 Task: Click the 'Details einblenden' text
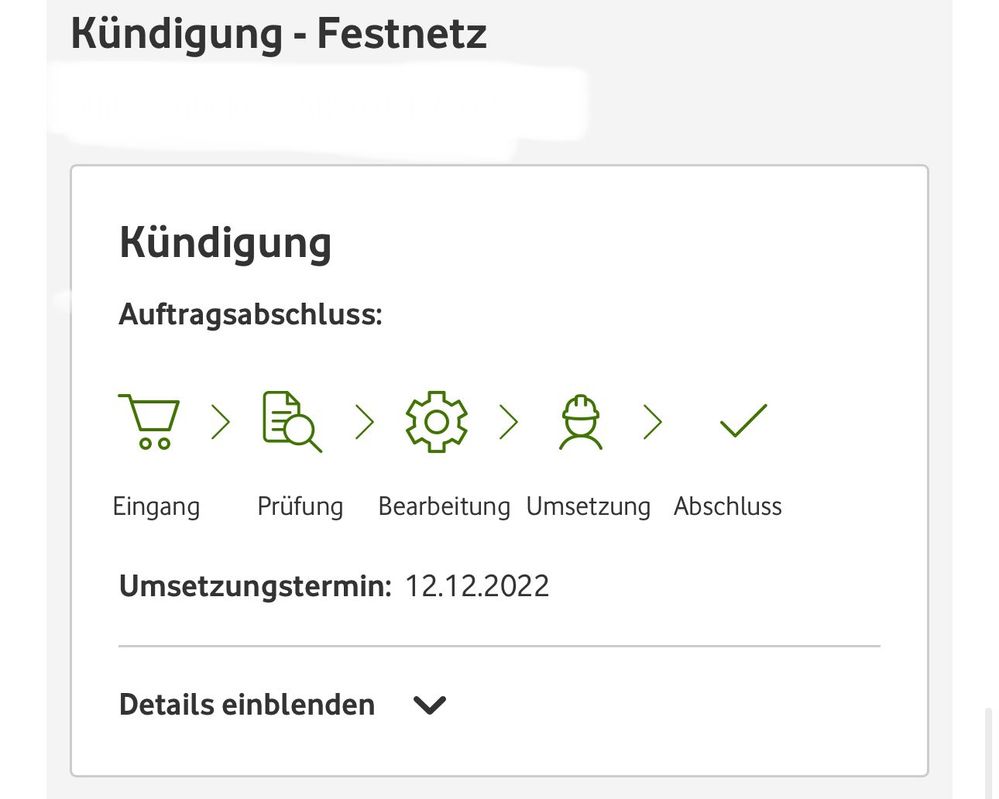pos(247,705)
